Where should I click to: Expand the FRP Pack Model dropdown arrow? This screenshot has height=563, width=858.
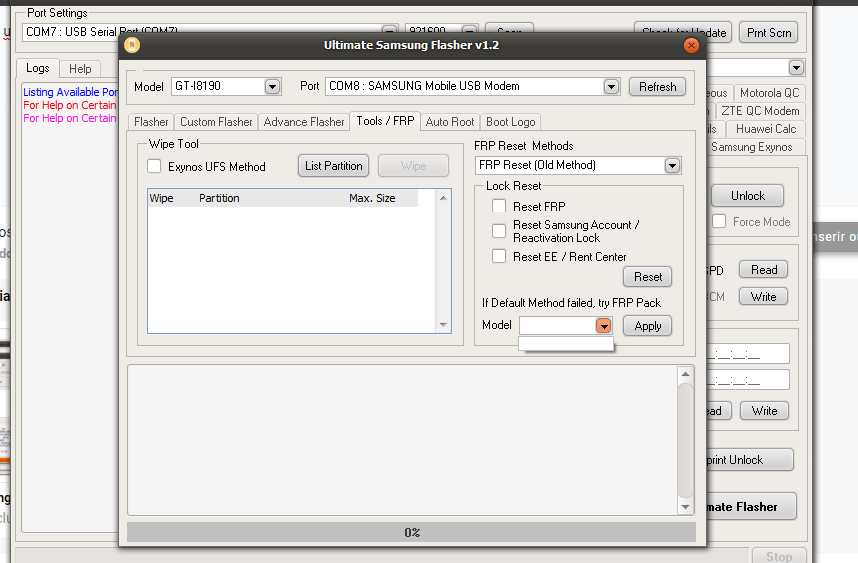604,326
